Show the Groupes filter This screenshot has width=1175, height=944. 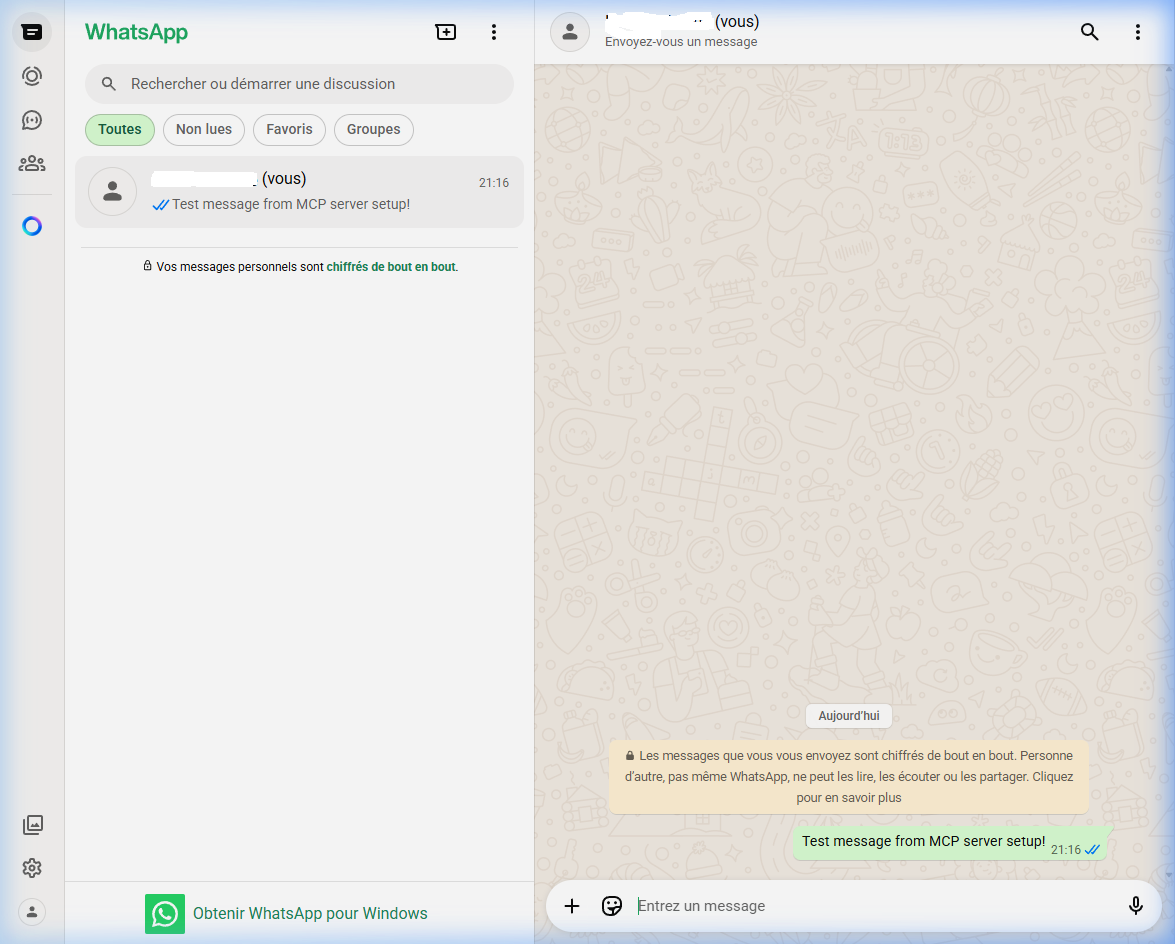click(373, 129)
